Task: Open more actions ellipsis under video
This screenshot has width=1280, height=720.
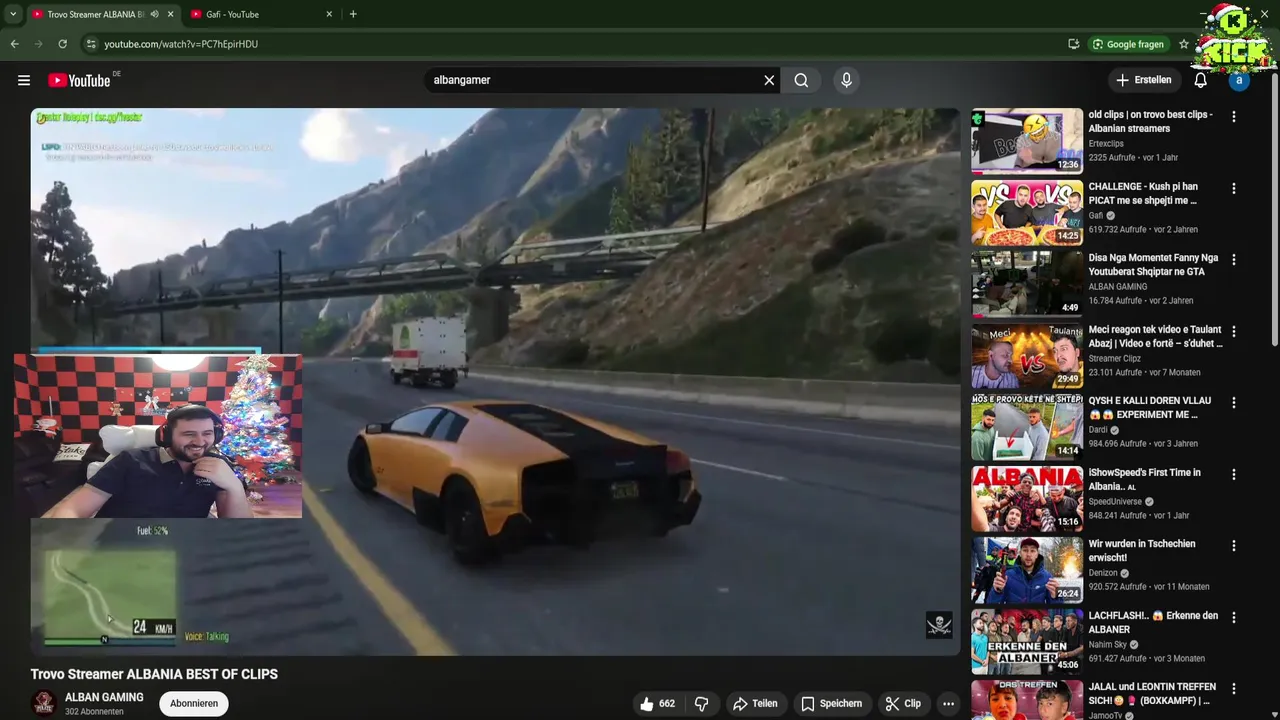Action: [948, 704]
